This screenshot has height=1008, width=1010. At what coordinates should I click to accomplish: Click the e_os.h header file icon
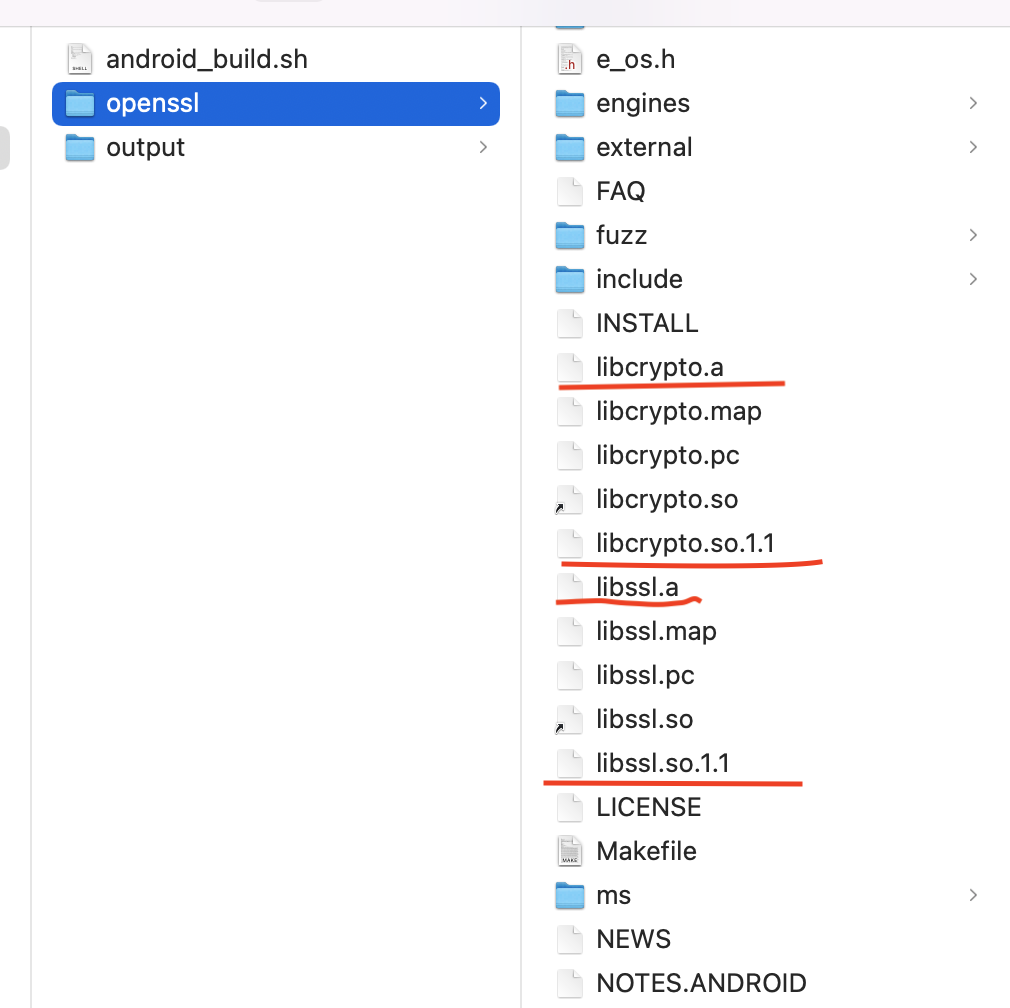point(569,59)
